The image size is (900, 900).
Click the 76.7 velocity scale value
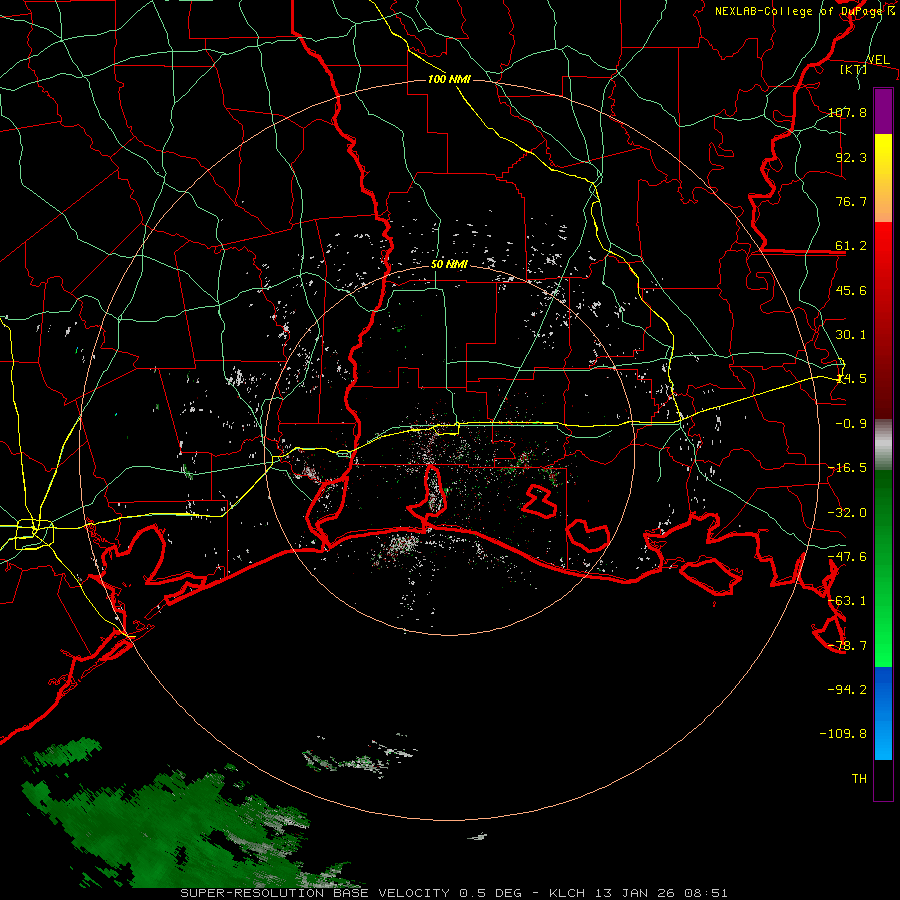point(851,201)
